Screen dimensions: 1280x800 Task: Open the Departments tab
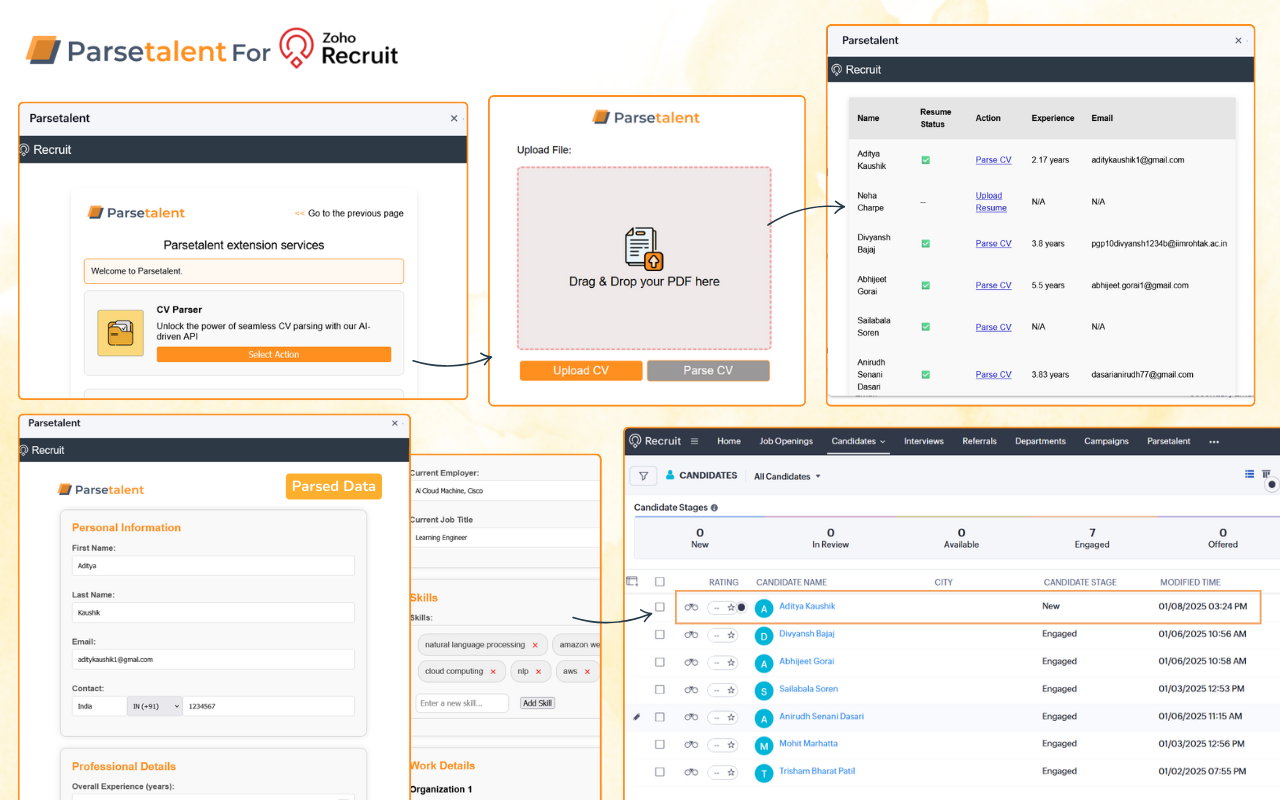[x=1040, y=441]
